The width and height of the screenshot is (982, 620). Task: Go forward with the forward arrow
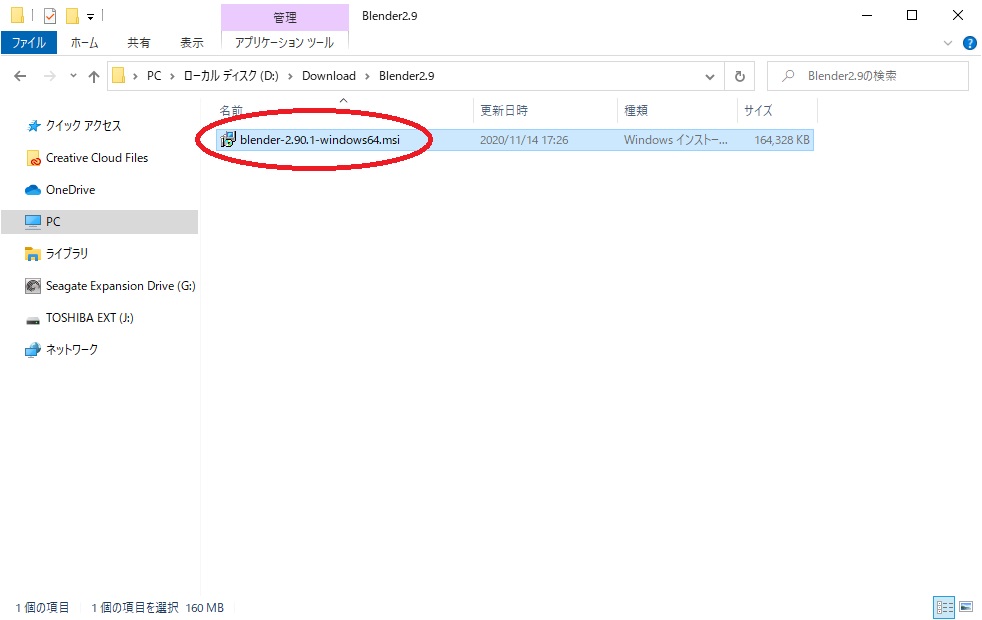(x=49, y=76)
